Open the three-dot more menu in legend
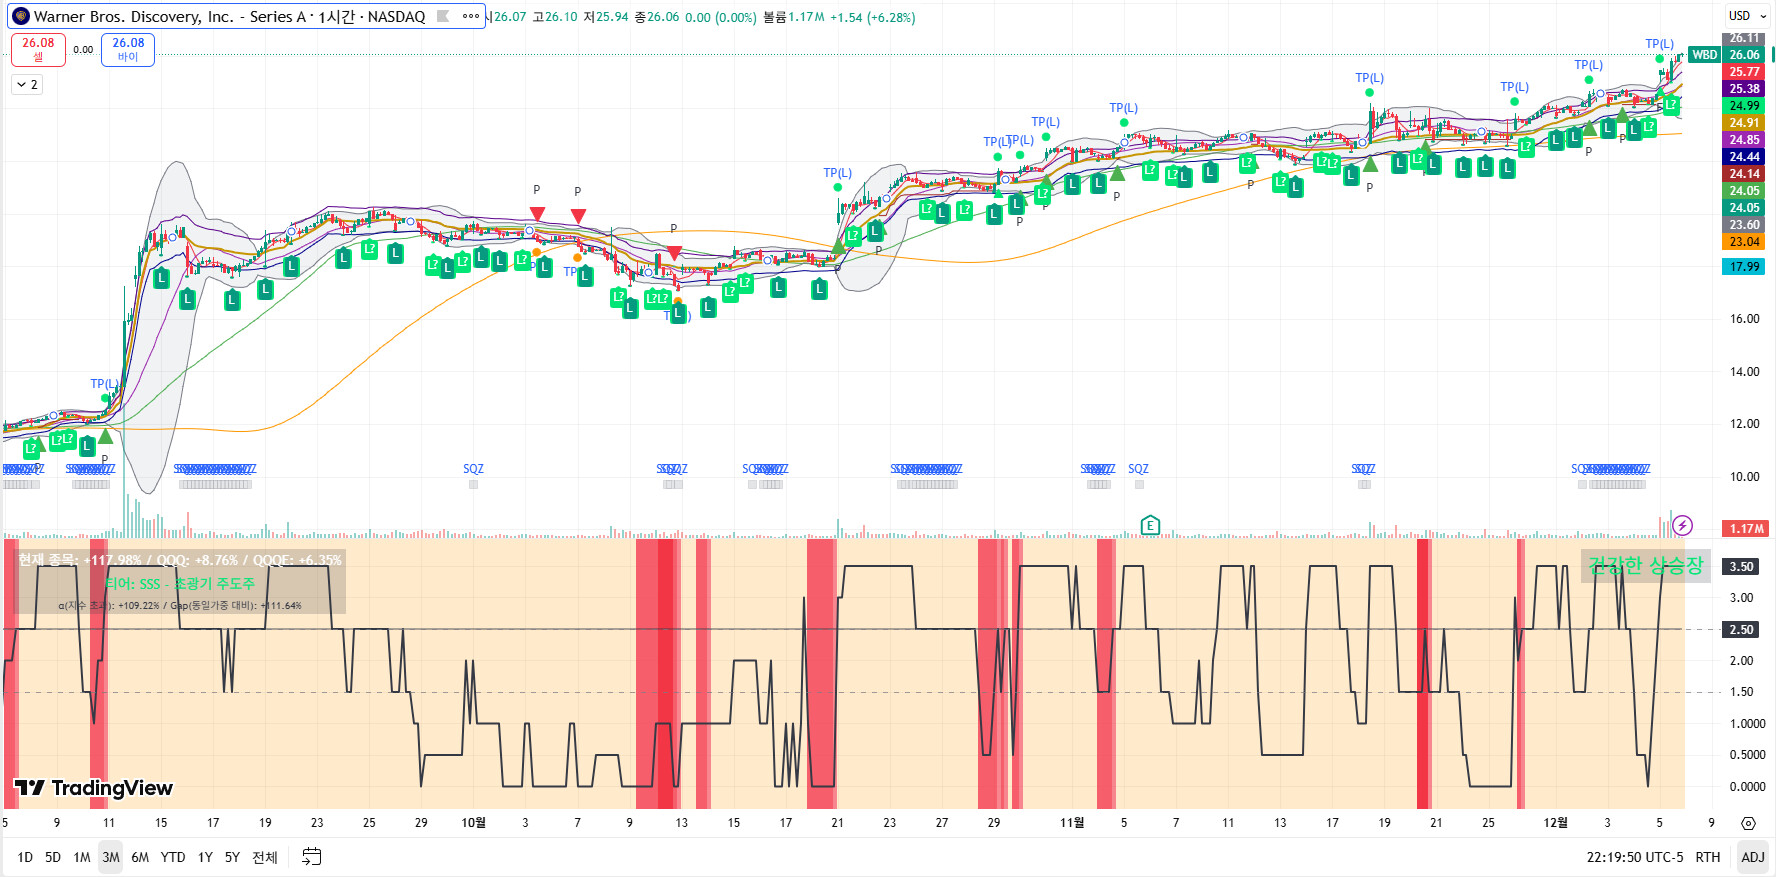Screen dimensions: 1776x877 coord(470,16)
